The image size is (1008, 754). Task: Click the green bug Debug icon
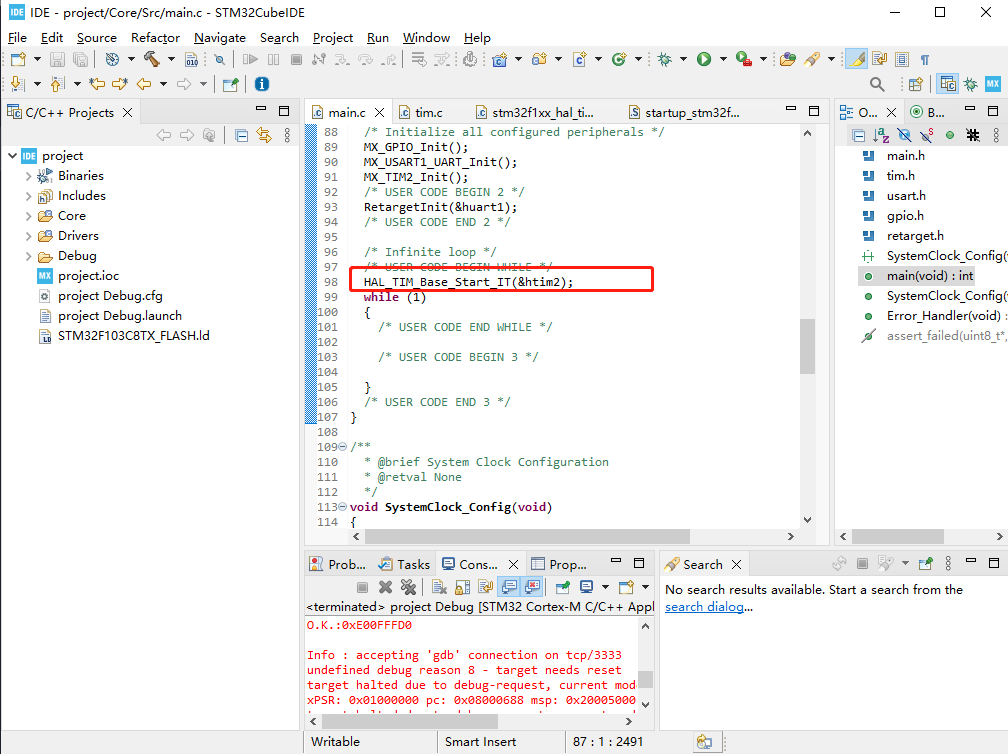[x=664, y=60]
